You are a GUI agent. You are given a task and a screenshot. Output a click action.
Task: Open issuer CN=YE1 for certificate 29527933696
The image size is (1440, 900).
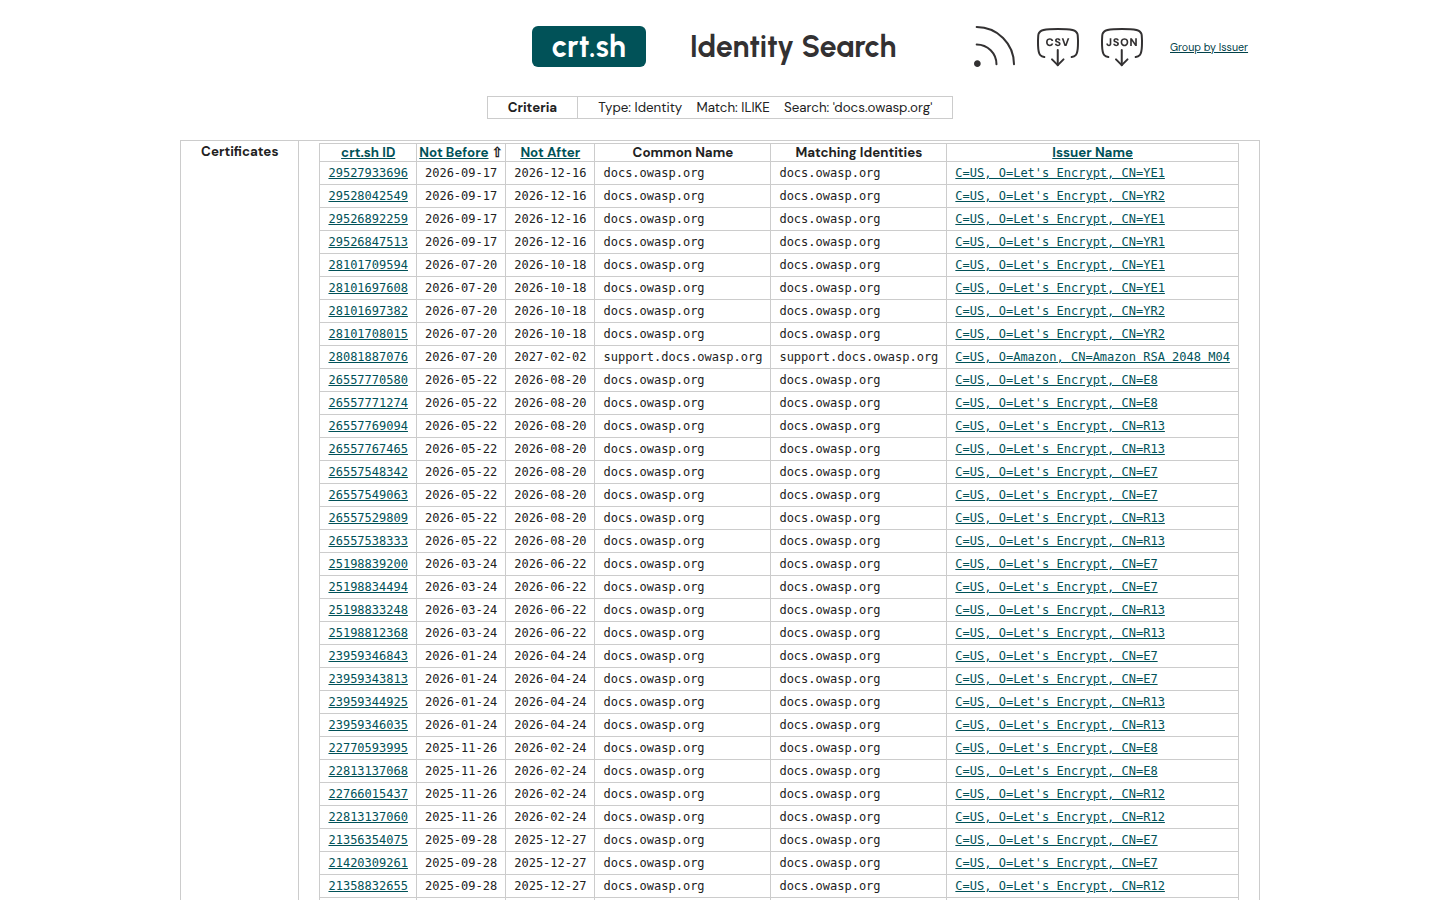pyautogui.click(x=1060, y=173)
